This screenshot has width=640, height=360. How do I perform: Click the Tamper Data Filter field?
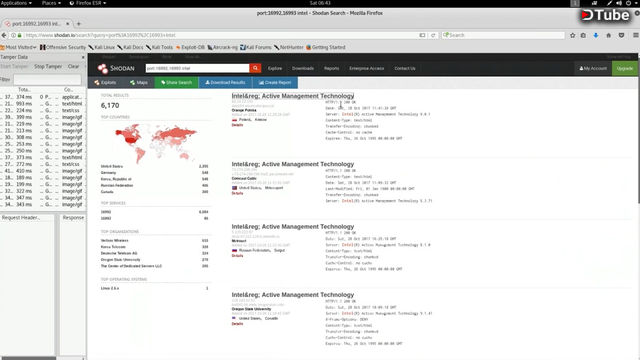47,80
